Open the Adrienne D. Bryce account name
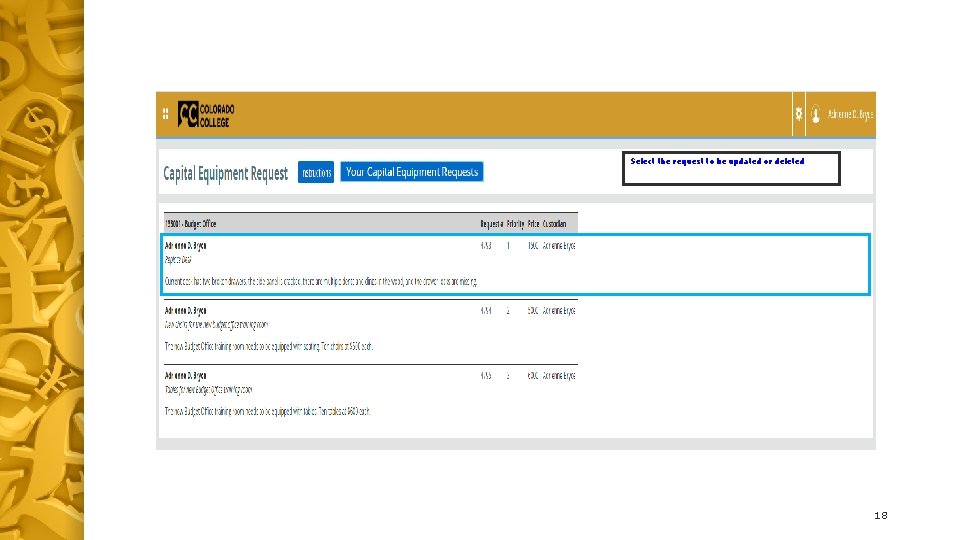 (x=850, y=114)
